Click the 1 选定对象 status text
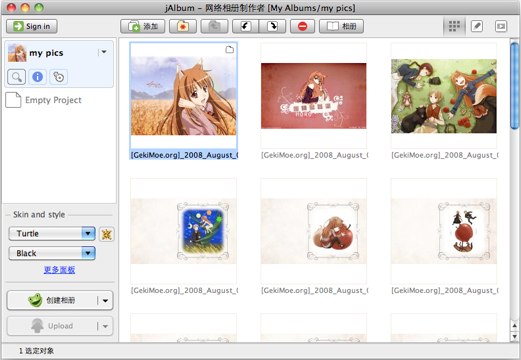The height and width of the screenshot is (360, 521). 36,351
